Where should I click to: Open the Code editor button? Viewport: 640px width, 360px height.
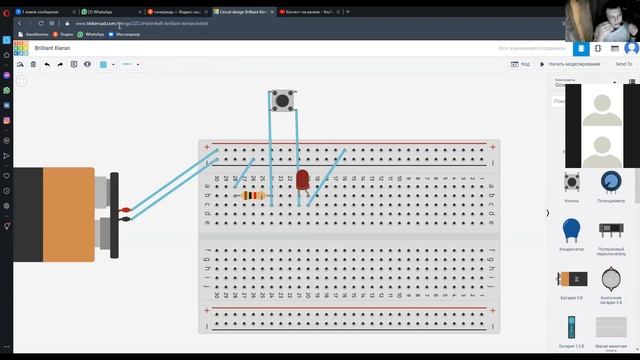tap(520, 64)
